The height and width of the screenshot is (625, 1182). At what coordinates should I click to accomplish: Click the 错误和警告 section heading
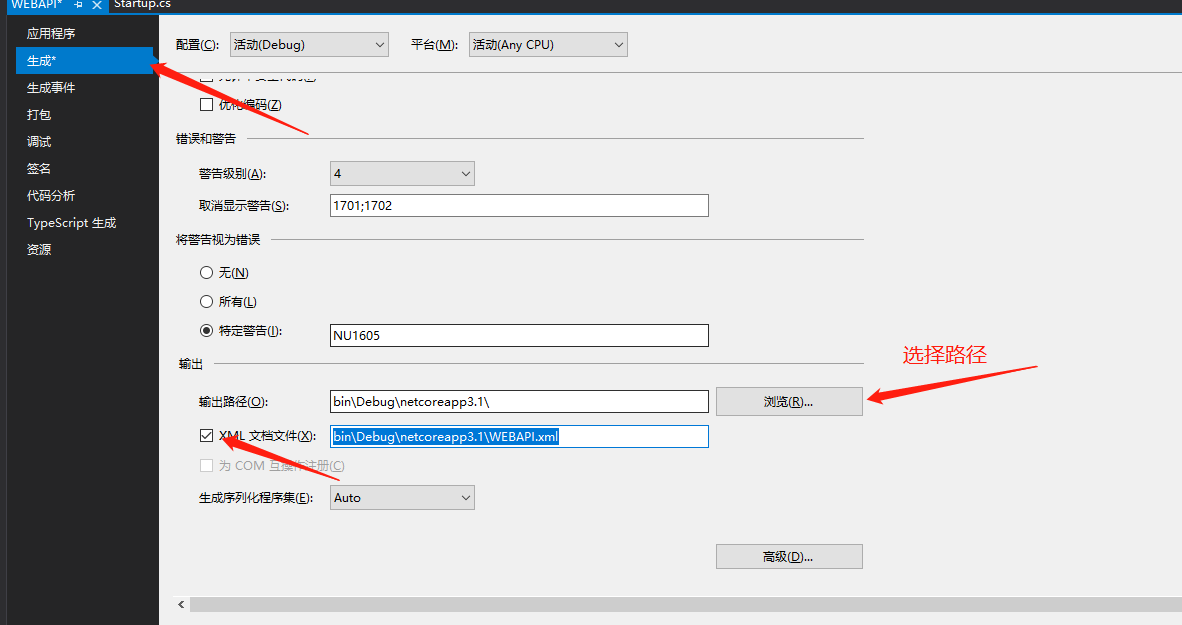[206, 139]
